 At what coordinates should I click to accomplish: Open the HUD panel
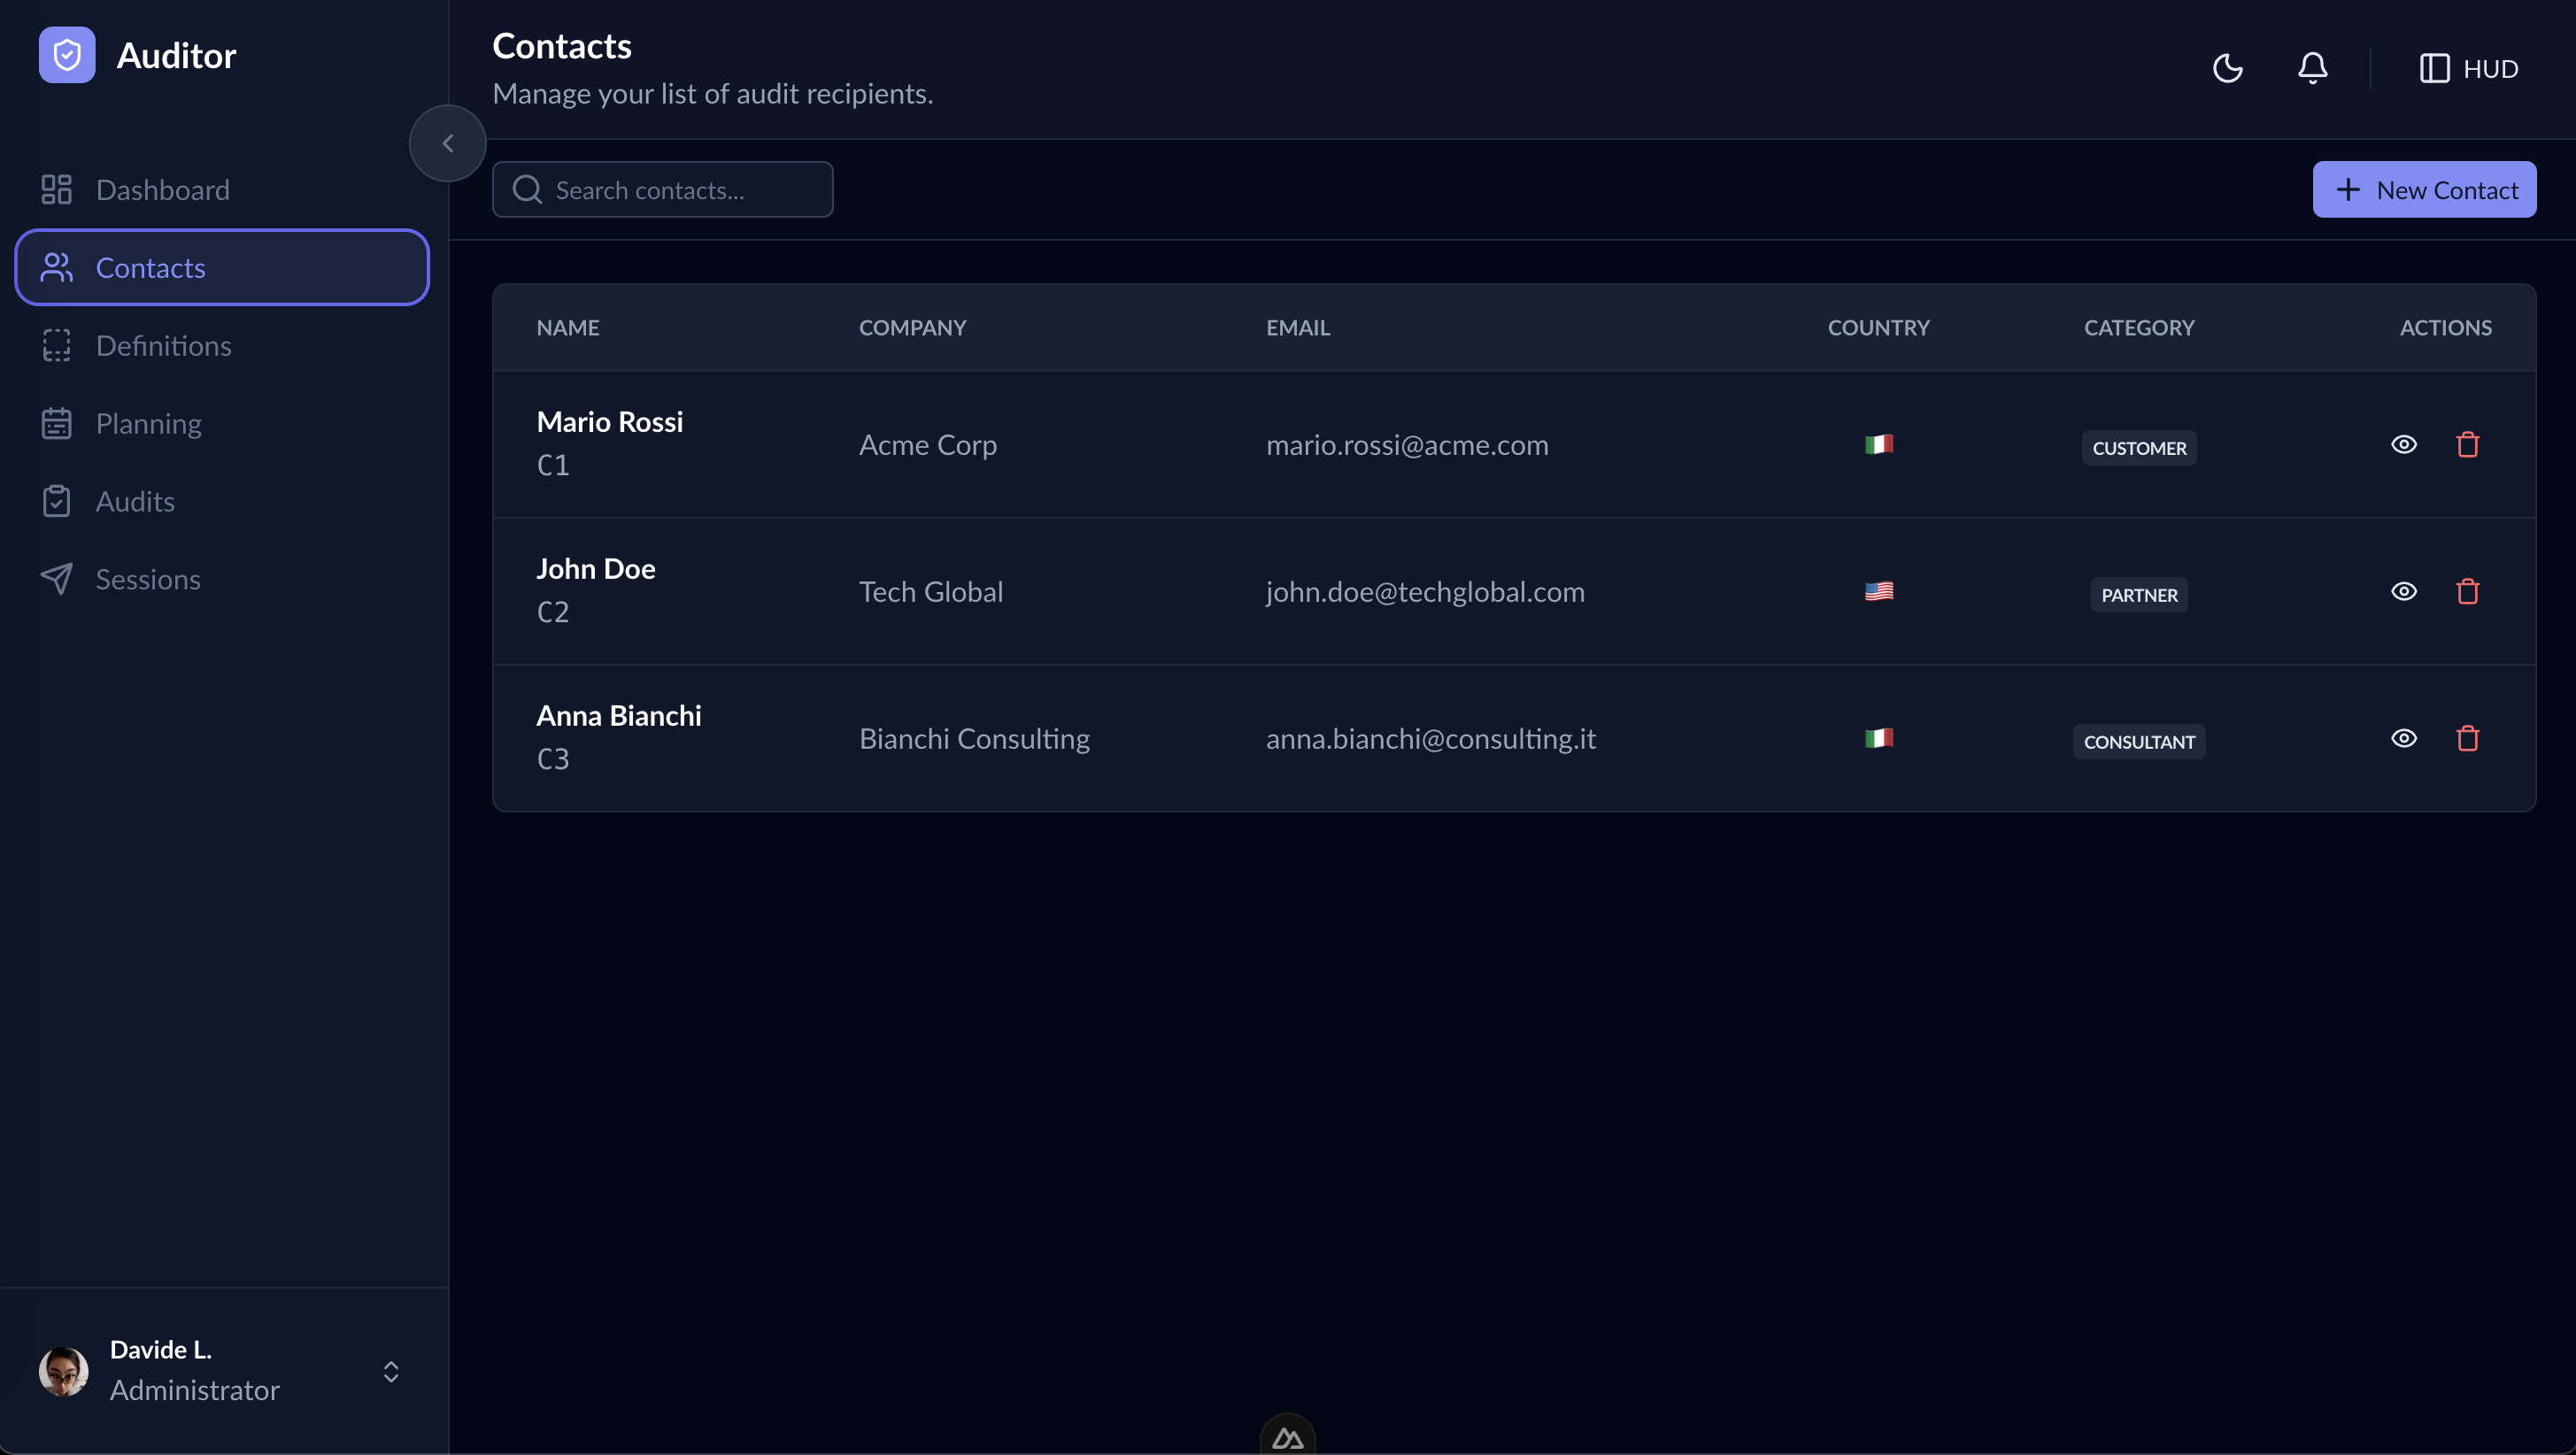pyautogui.click(x=2468, y=68)
